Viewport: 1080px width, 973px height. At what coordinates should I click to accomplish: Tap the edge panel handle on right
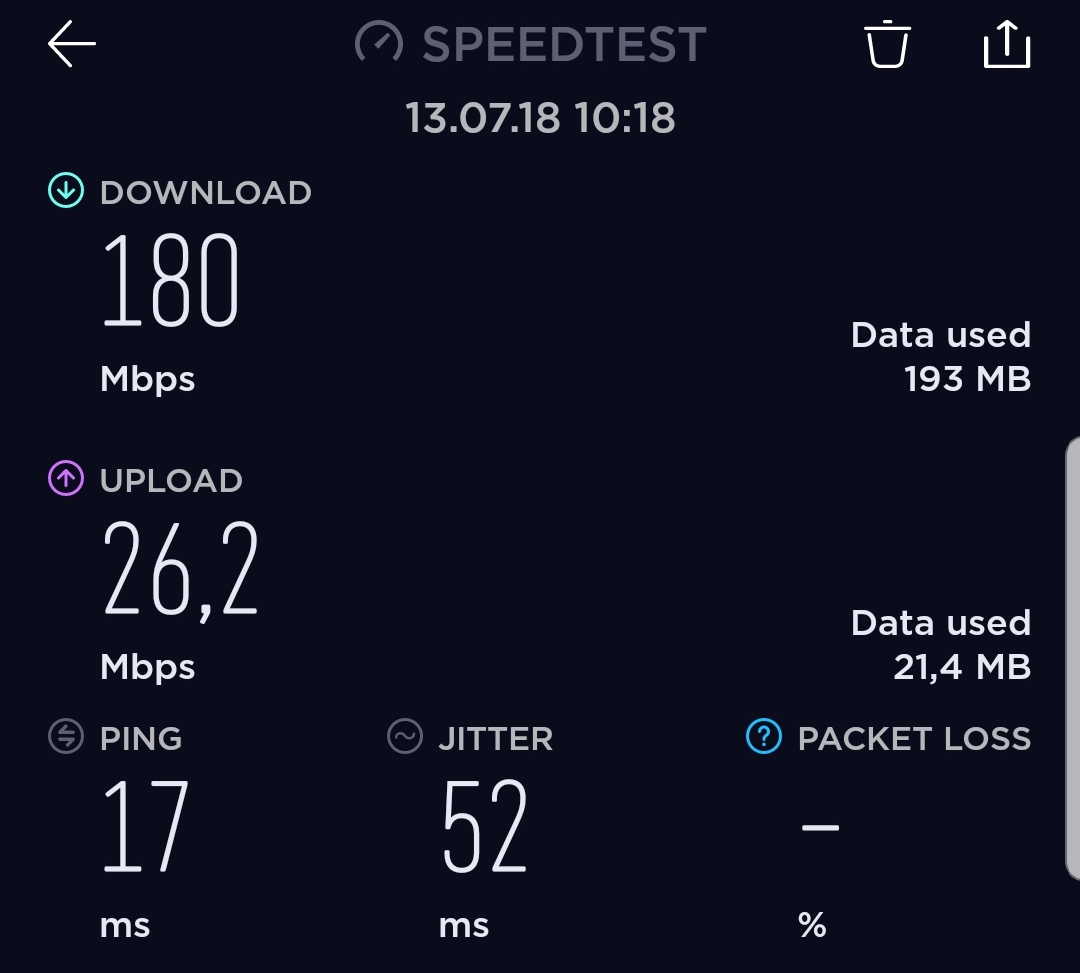click(1073, 658)
